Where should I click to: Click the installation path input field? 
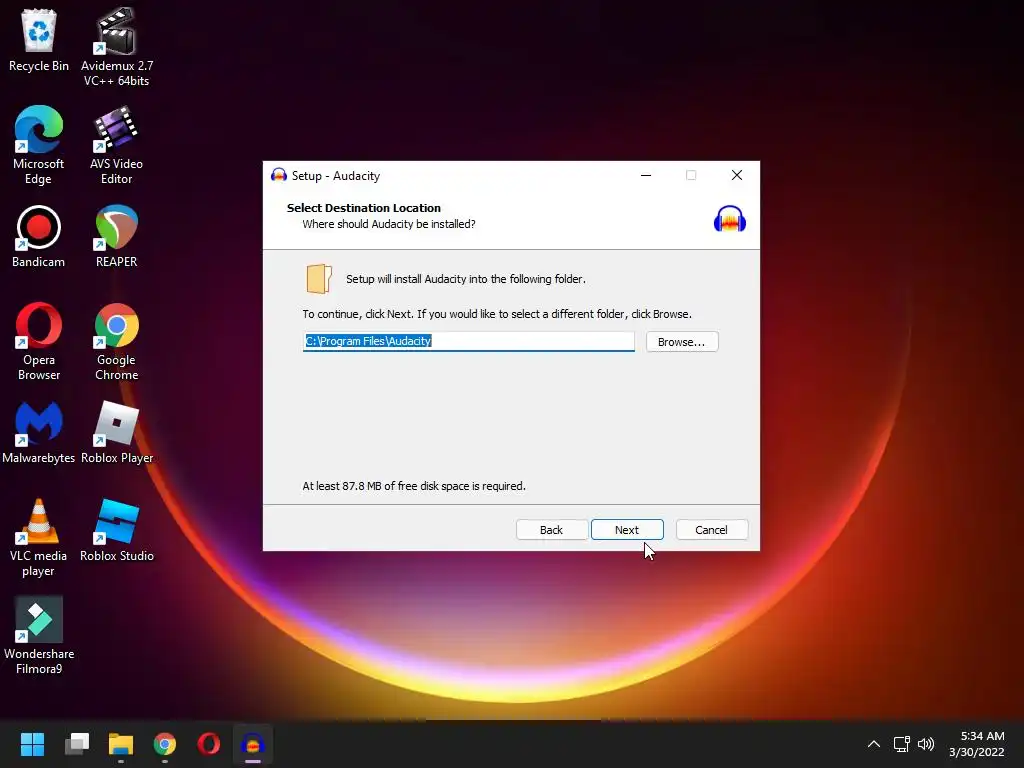pyautogui.click(x=468, y=341)
